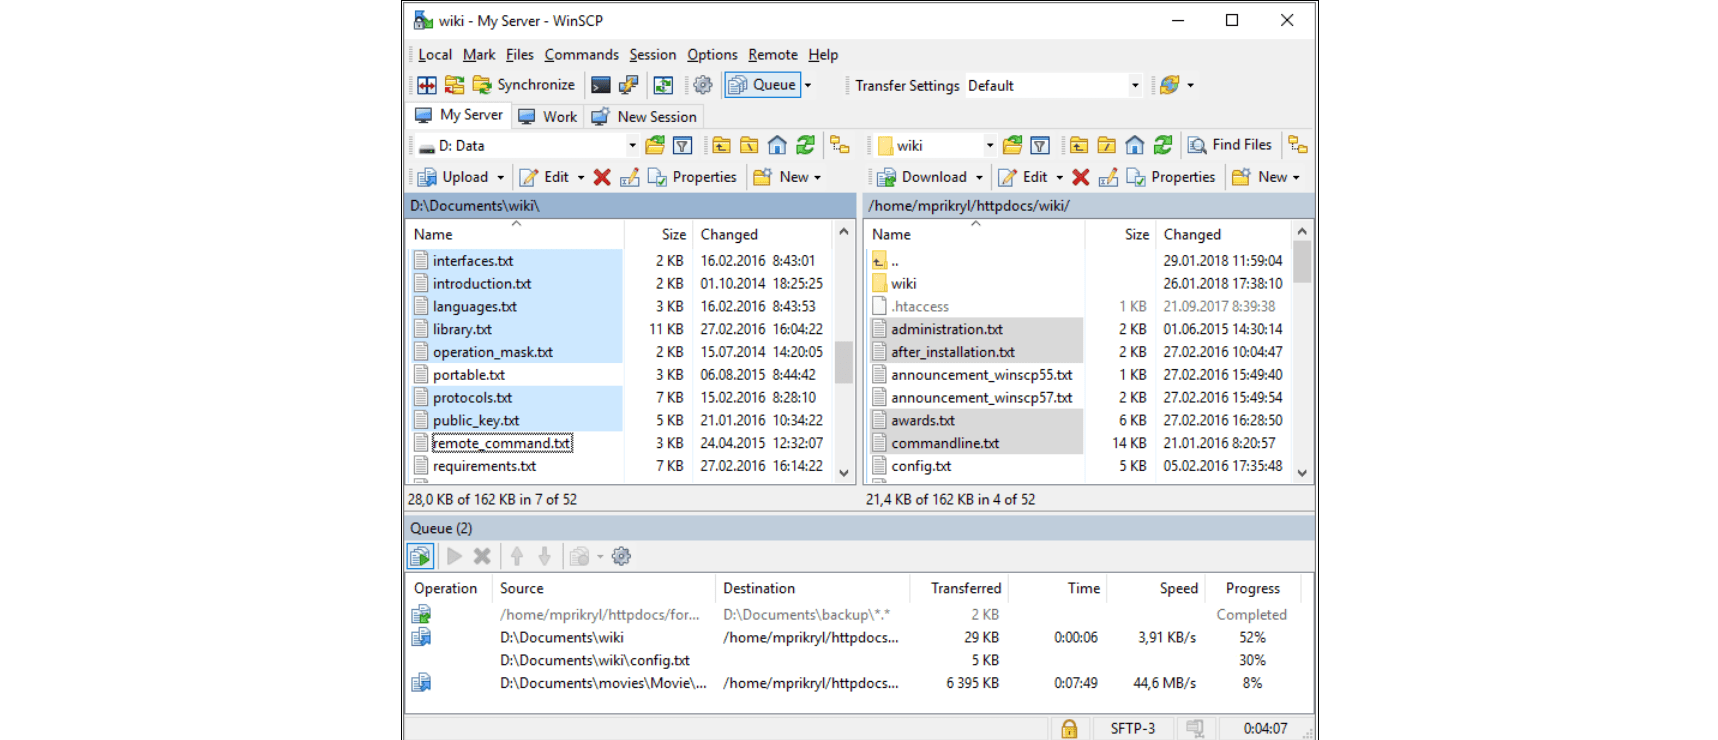Open the Commands menu

(581, 55)
